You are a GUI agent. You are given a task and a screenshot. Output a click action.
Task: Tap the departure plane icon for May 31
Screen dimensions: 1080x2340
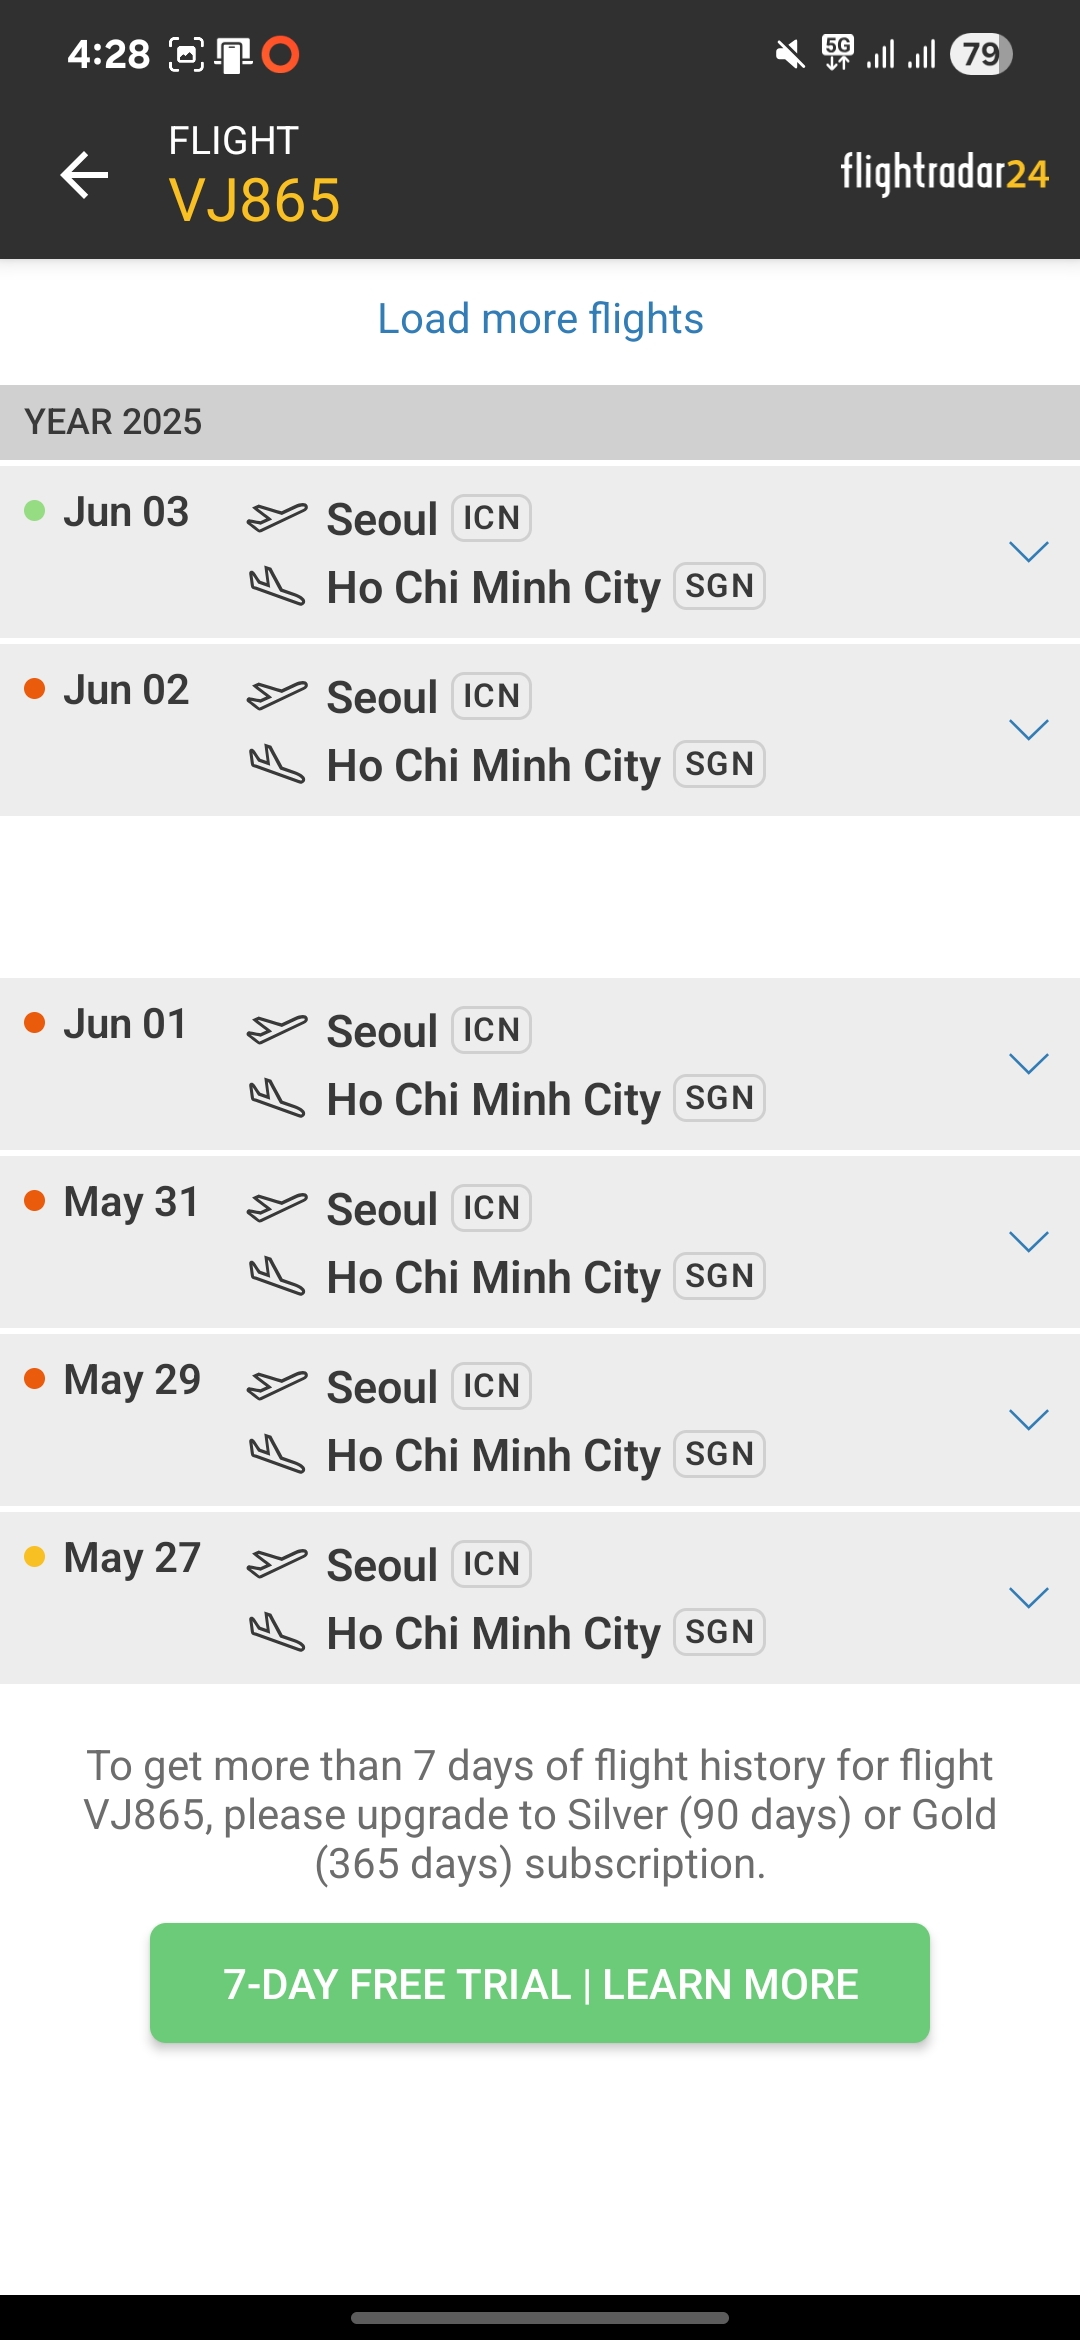(276, 1207)
